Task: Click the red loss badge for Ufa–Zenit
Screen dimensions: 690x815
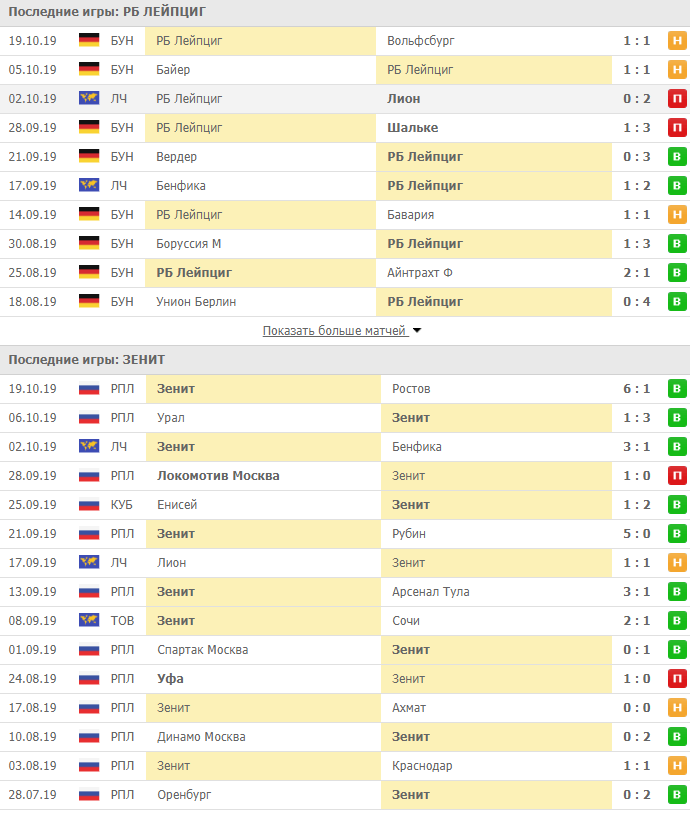Action: coord(677,679)
